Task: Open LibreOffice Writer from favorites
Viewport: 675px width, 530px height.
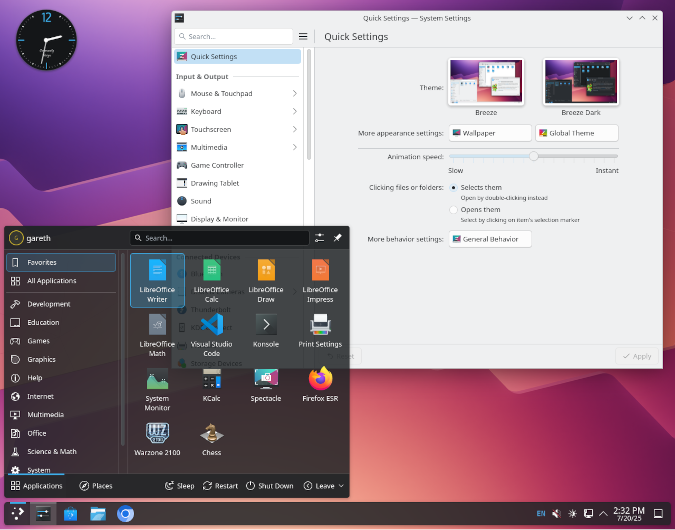Action: [x=157, y=280]
